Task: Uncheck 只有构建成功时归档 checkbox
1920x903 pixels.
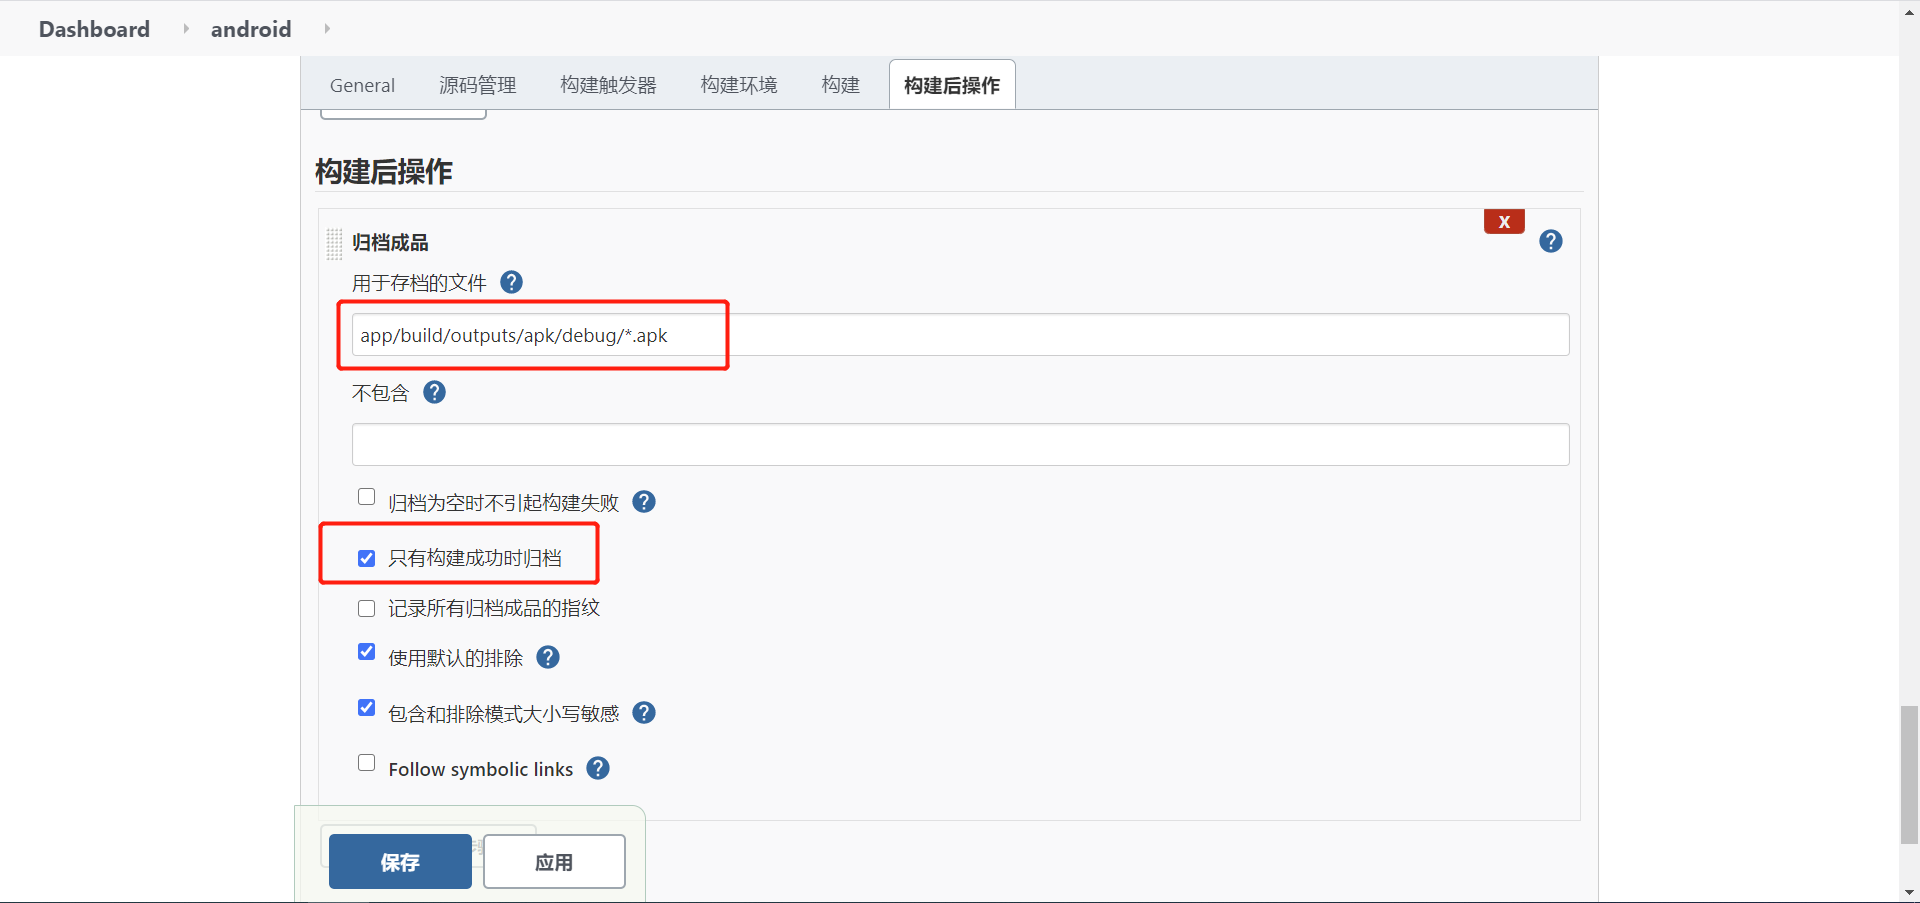Action: pos(367,558)
